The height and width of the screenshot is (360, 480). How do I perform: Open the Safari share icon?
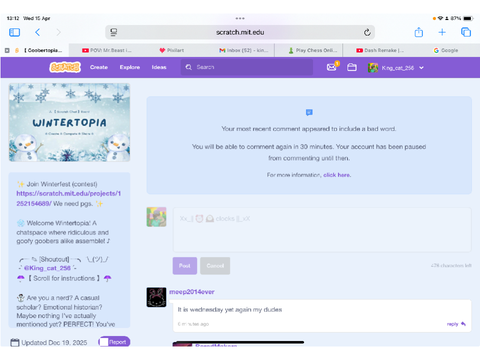(419, 32)
